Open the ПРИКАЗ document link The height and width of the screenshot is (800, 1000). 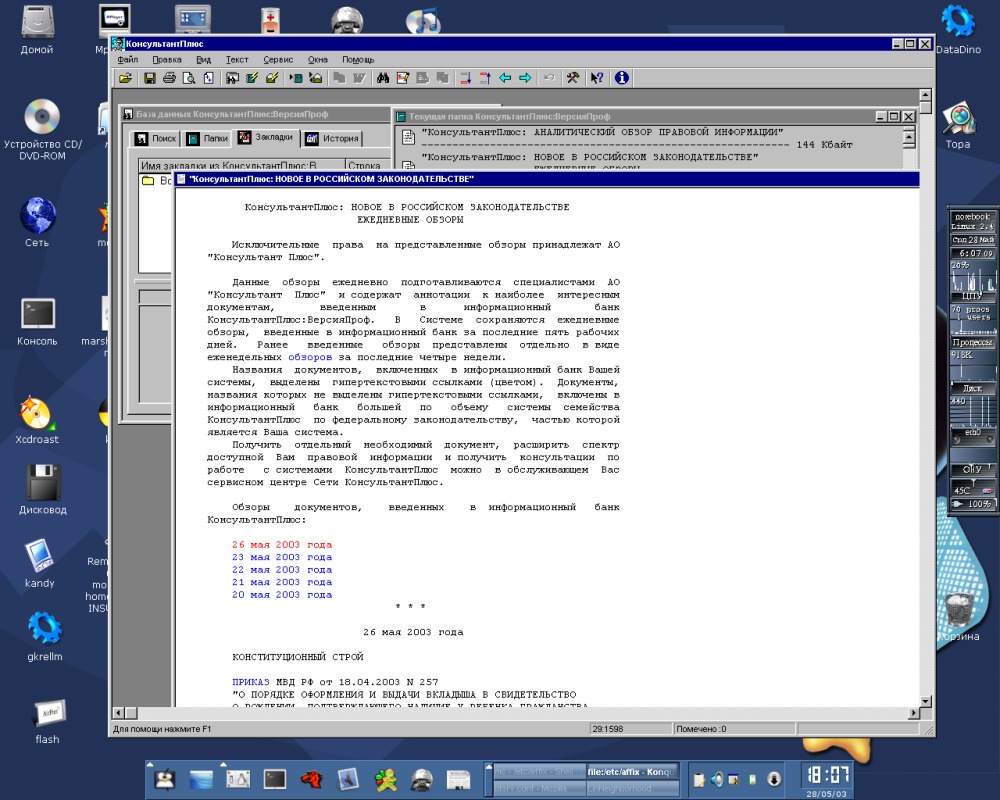[251, 682]
